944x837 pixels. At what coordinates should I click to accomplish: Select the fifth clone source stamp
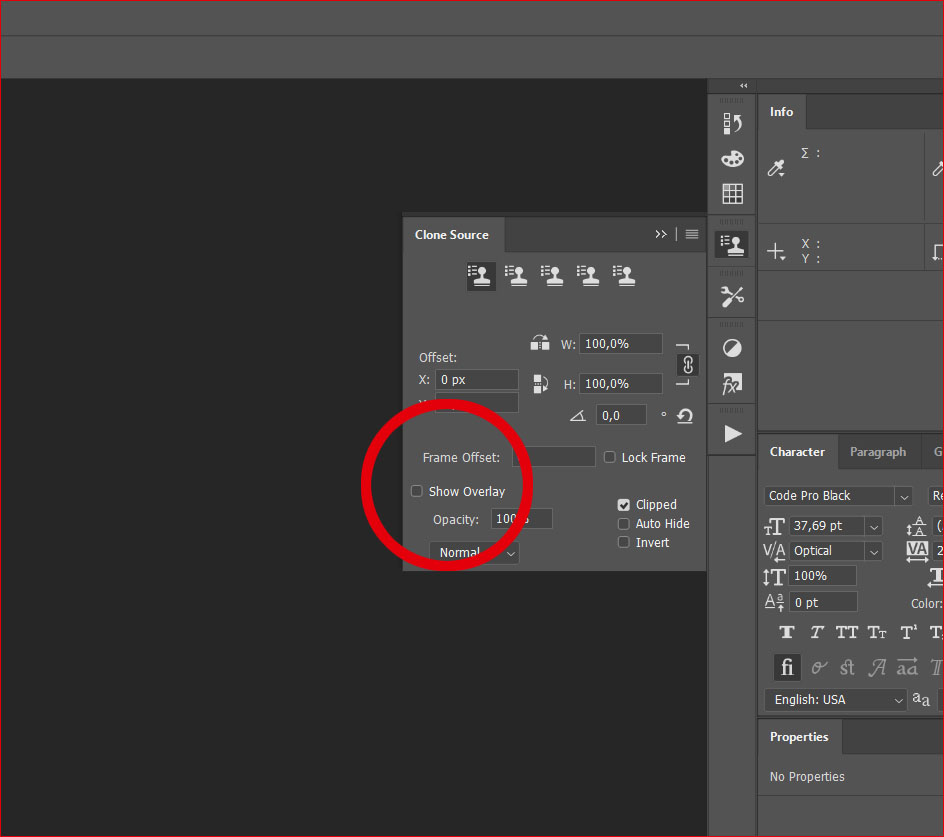point(624,276)
